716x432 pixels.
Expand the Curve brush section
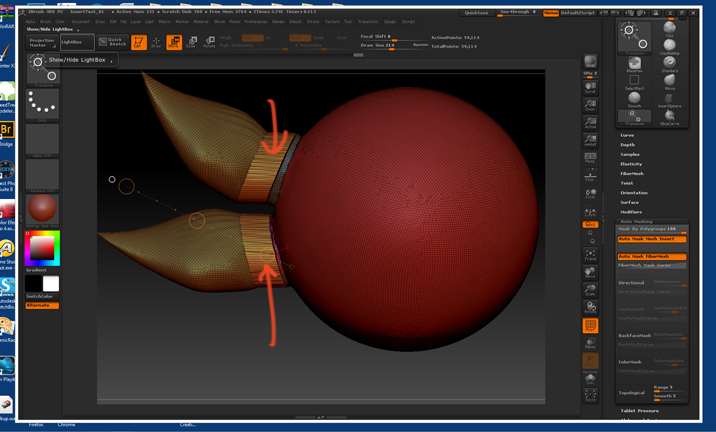click(627, 135)
